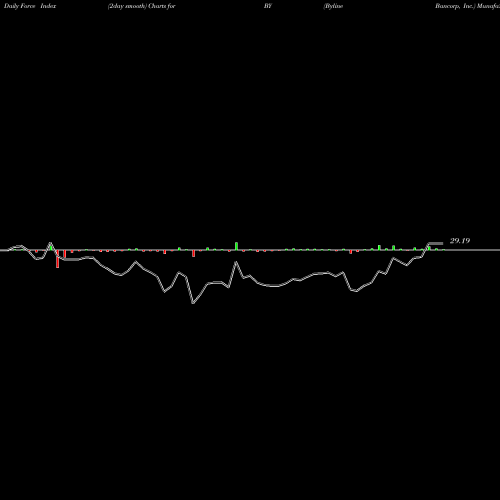500x500 pixels.
Task: Click the tallest red bar near the left
Action: pyautogui.click(x=57, y=259)
